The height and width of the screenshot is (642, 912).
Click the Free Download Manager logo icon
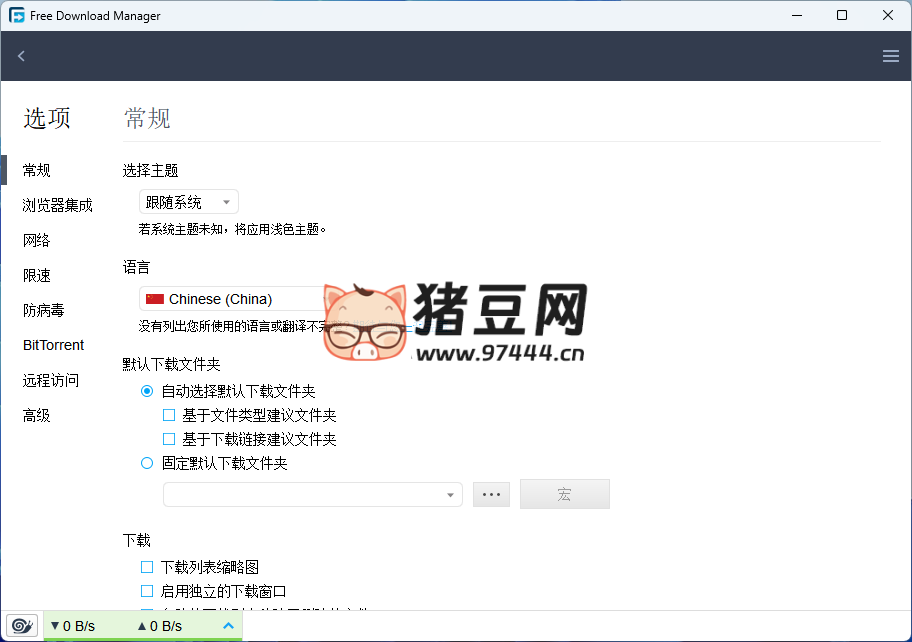tap(17, 15)
